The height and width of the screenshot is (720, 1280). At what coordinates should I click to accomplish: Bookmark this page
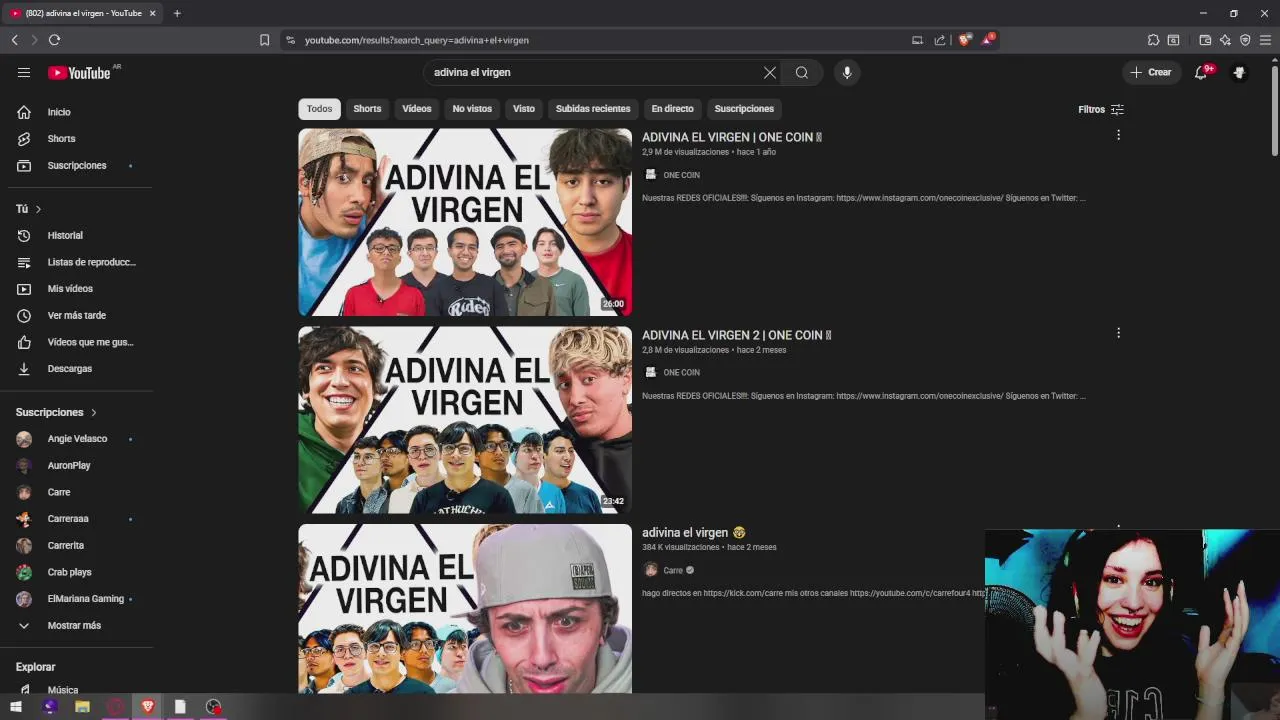(x=264, y=40)
